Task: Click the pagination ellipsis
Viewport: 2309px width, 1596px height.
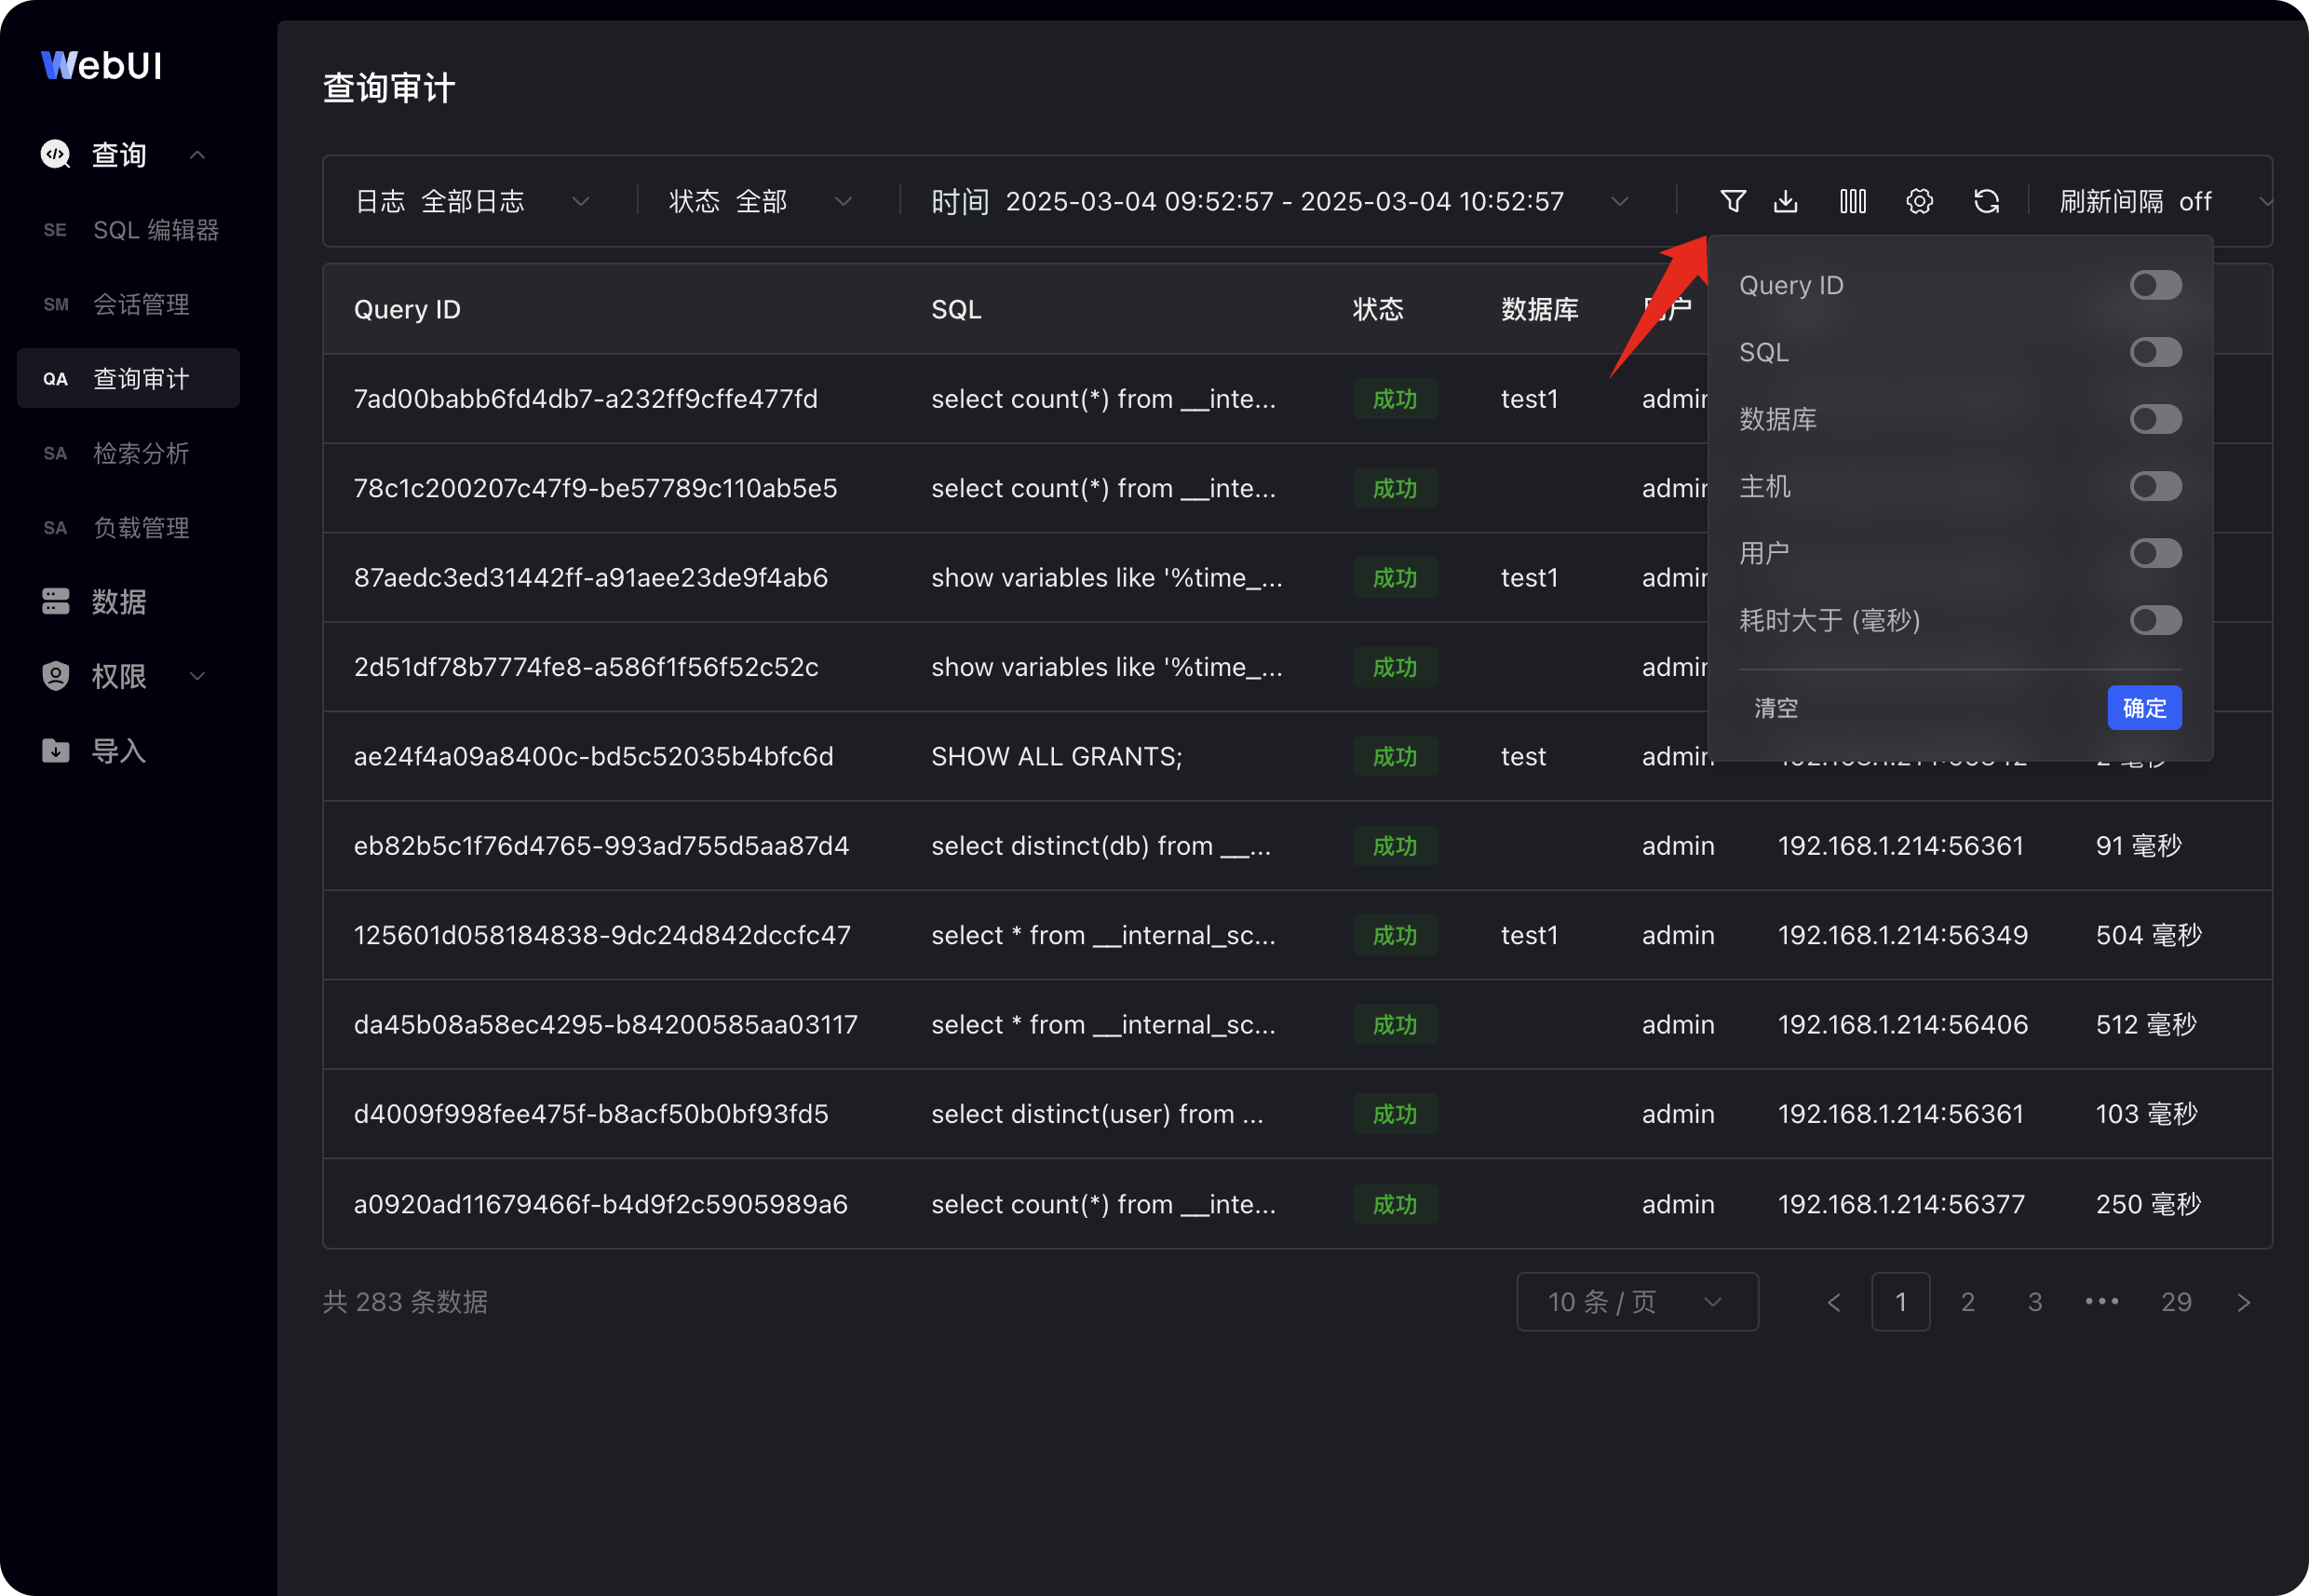Action: [2101, 1301]
